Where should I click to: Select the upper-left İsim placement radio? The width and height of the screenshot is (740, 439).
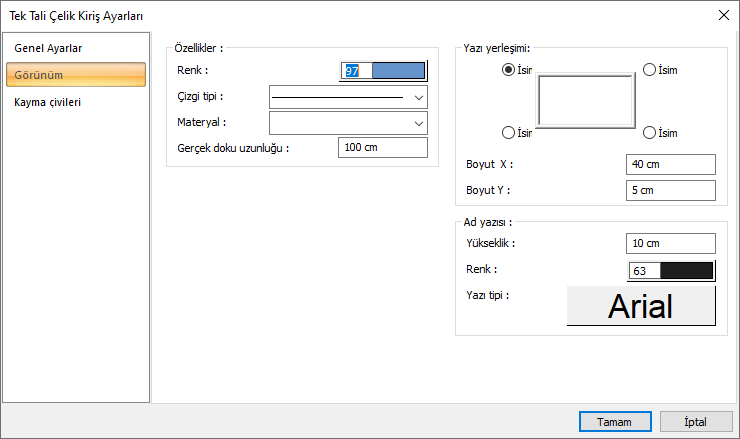point(509,70)
